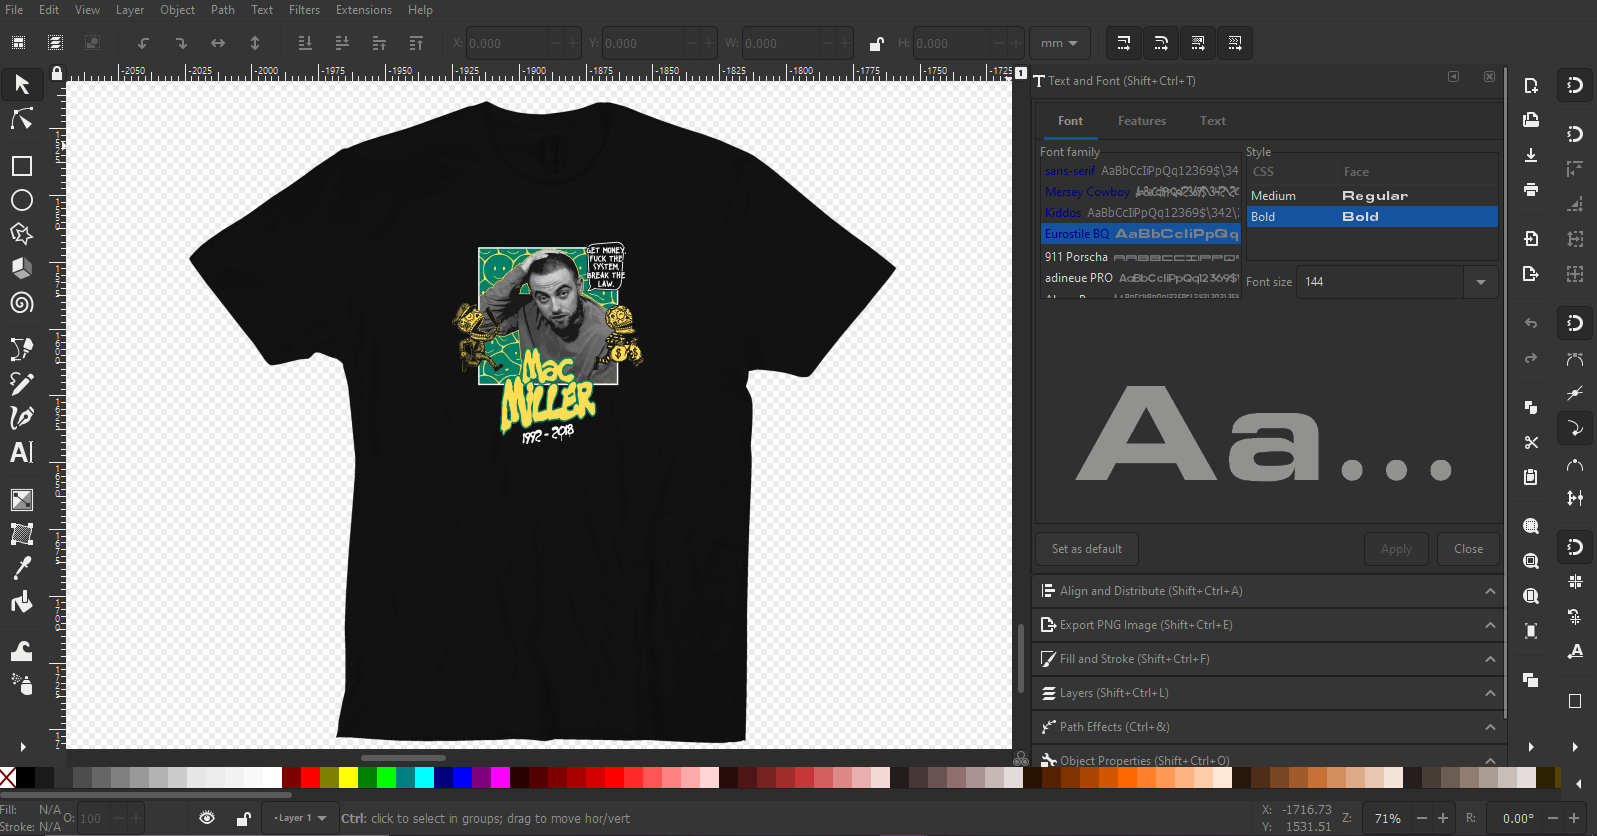1597x836 pixels.
Task: Click the Set as default button
Action: pyautogui.click(x=1087, y=549)
